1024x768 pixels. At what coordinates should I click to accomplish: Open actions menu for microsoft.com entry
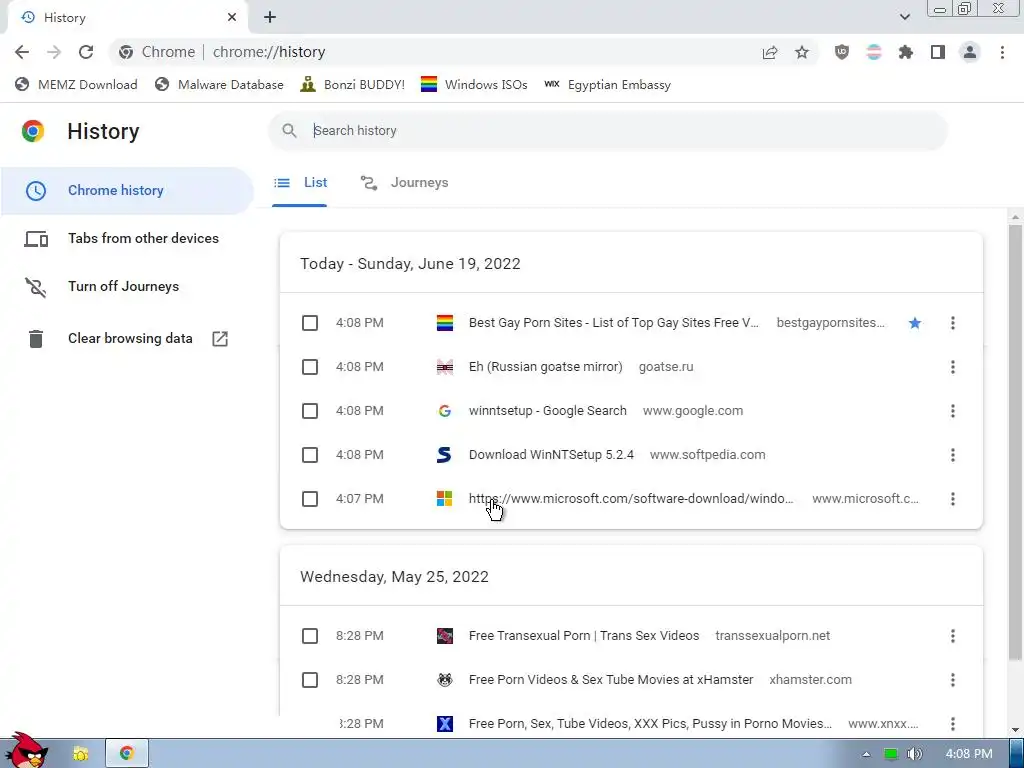coord(953,499)
